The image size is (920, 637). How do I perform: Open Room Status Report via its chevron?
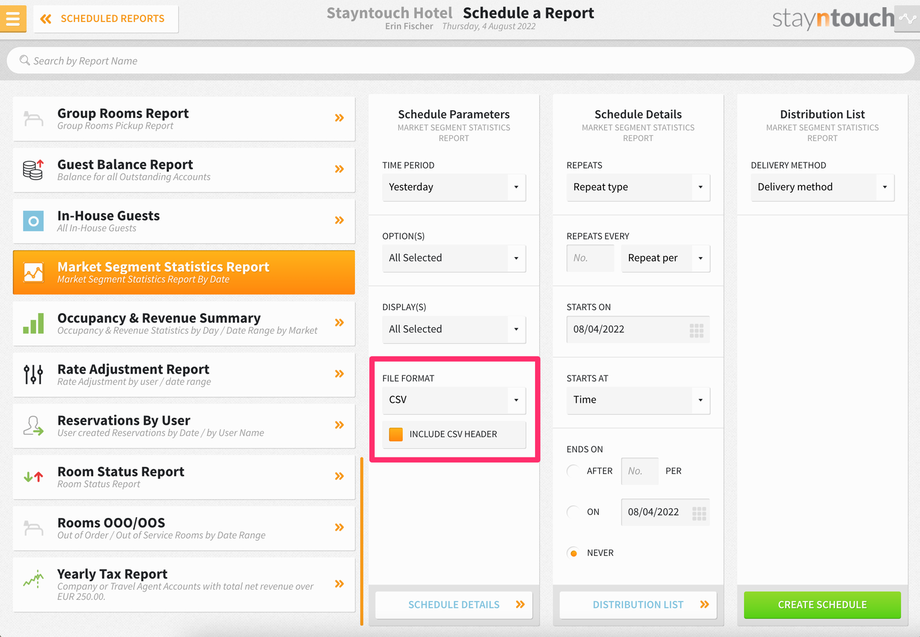coord(339,476)
